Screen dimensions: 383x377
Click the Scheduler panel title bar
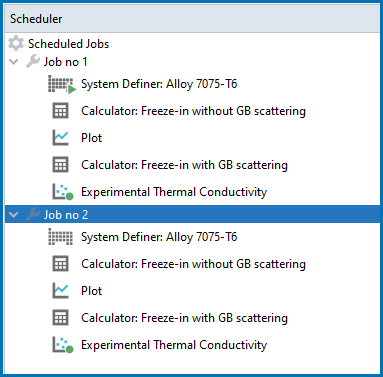(192, 19)
